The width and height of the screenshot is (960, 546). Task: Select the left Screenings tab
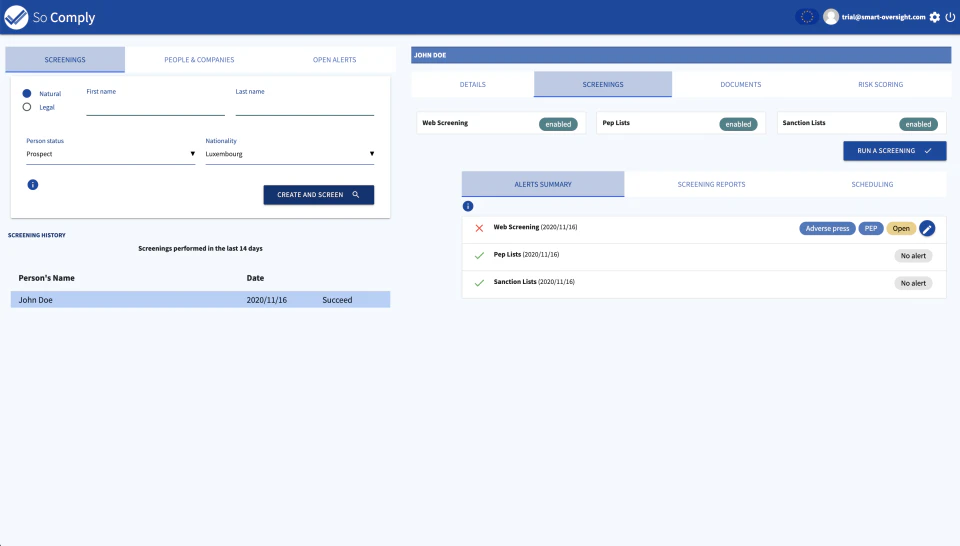(65, 60)
